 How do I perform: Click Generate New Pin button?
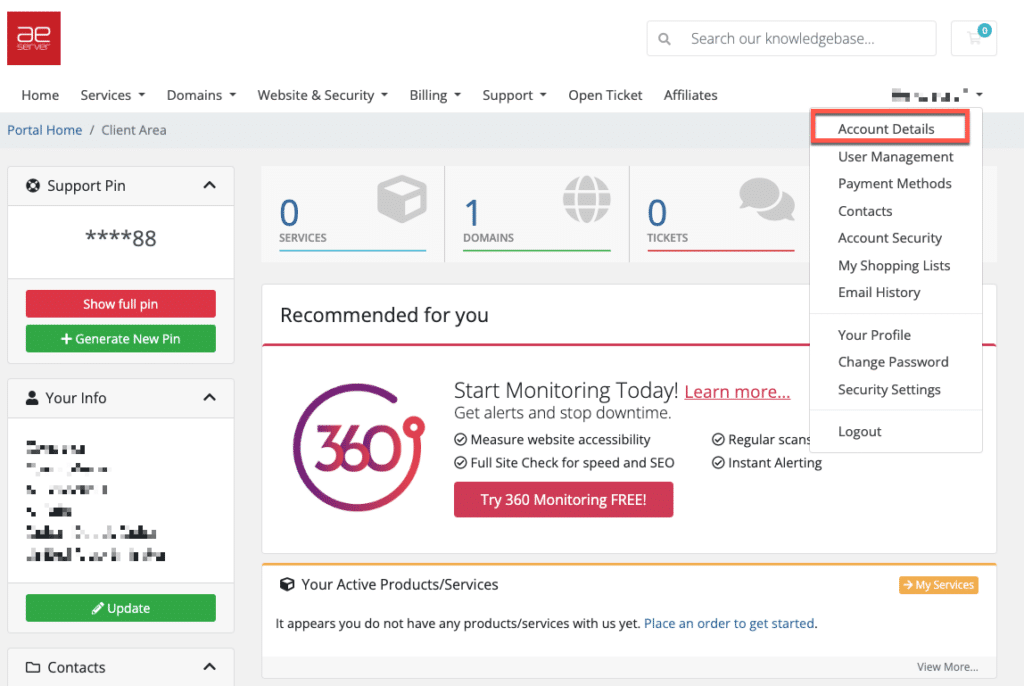(x=121, y=339)
